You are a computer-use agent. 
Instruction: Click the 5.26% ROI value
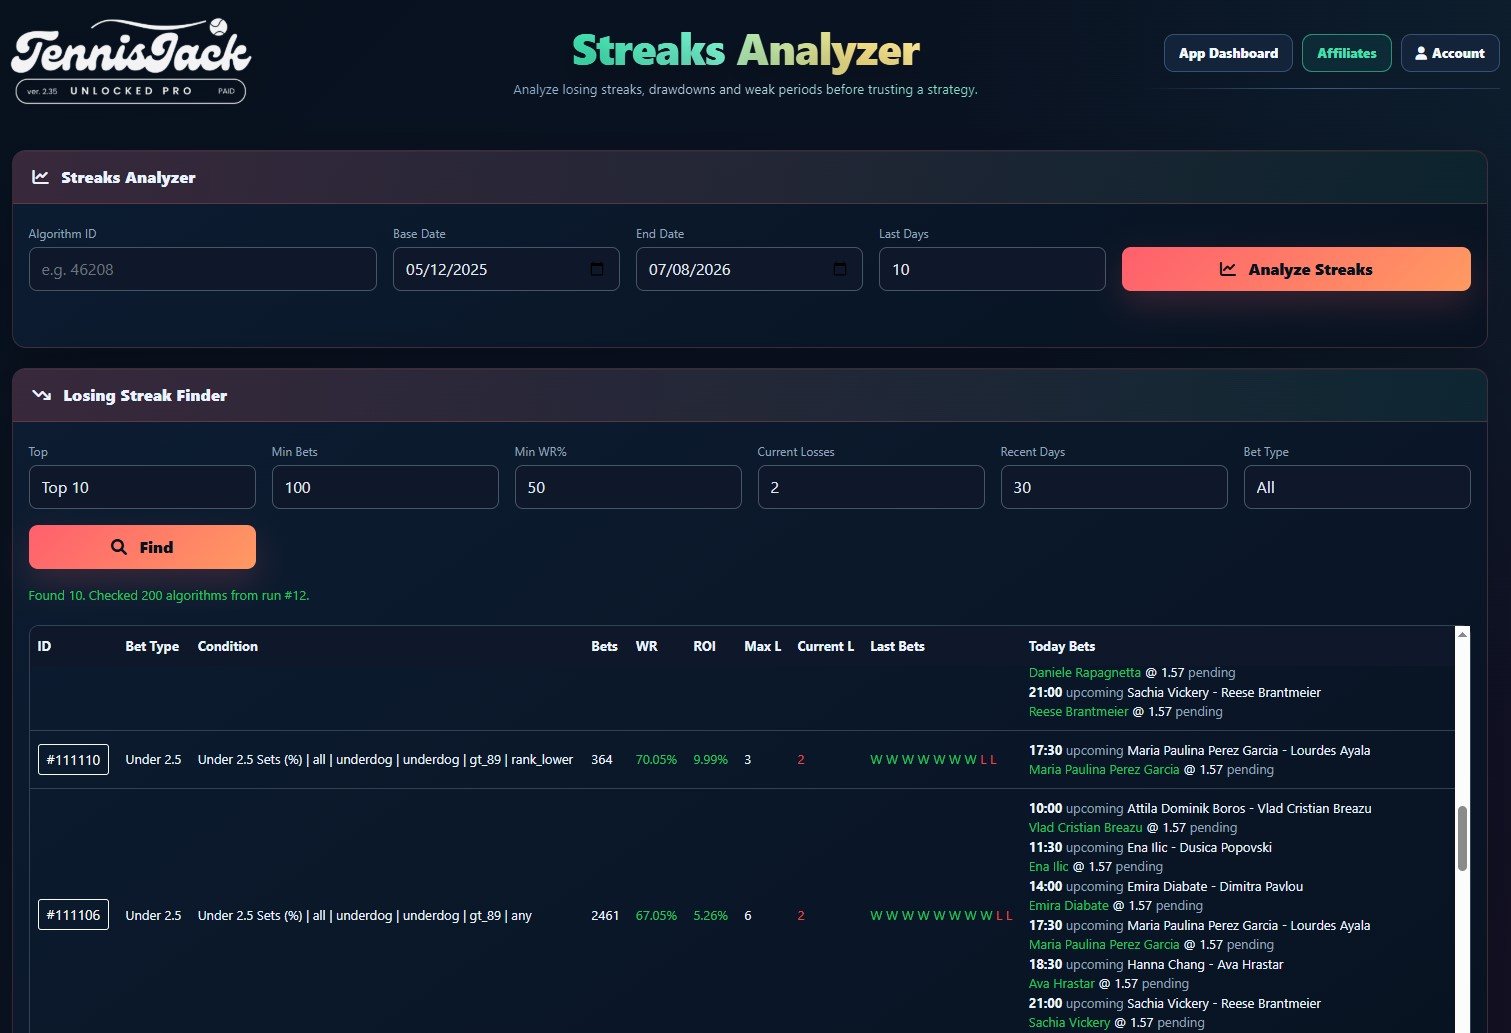710,915
